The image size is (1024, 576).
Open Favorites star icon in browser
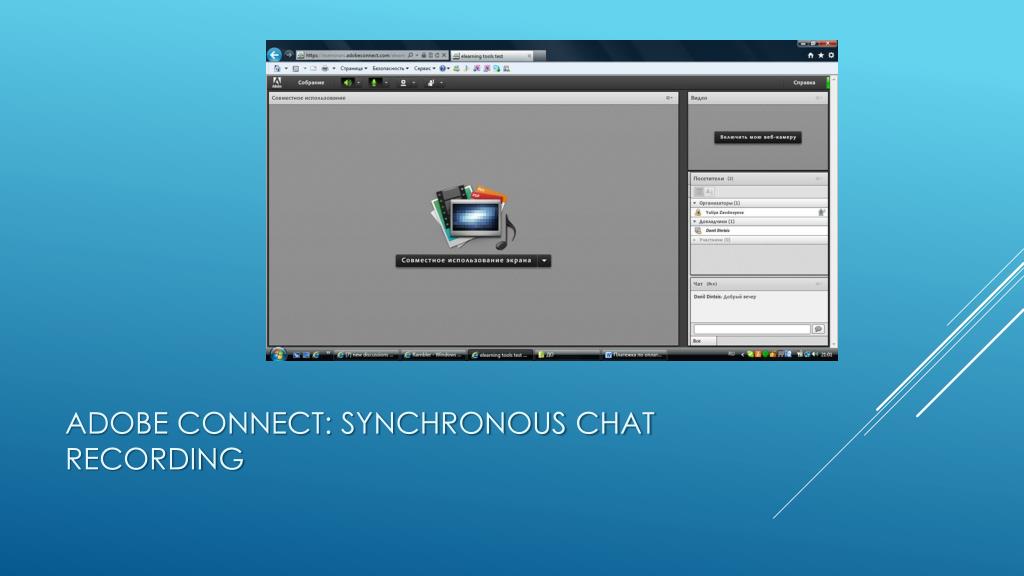[821, 56]
